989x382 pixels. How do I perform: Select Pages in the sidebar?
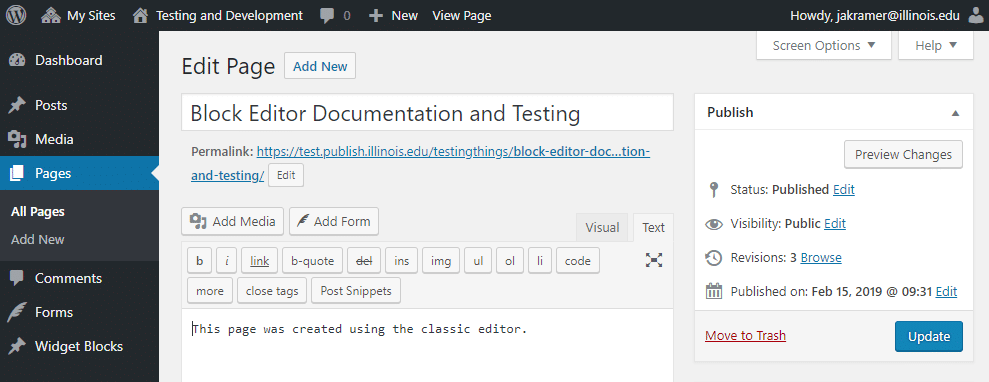79,173
